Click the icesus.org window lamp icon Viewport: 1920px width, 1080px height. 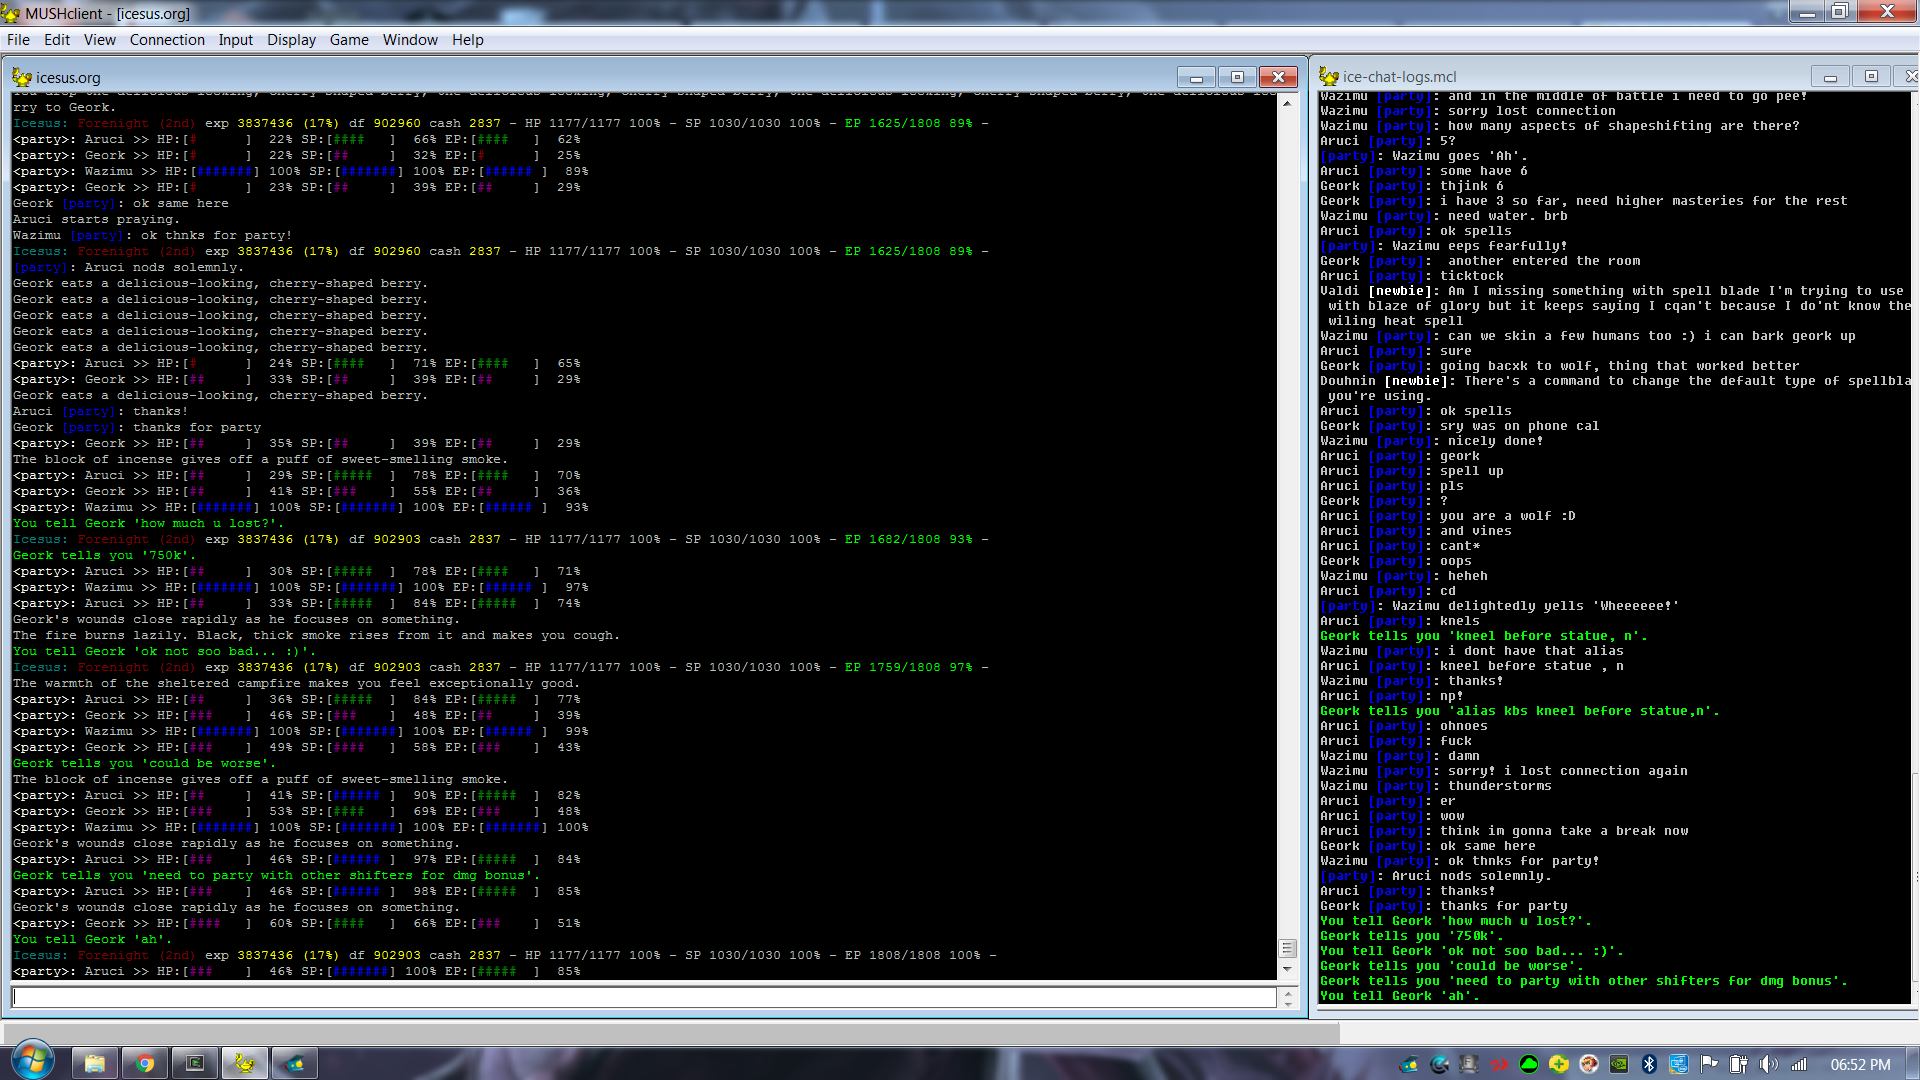(x=22, y=77)
